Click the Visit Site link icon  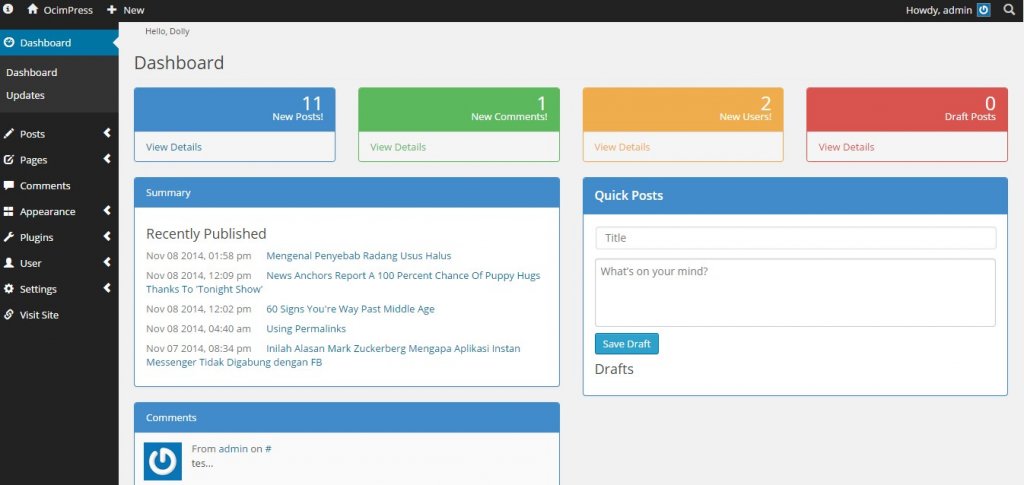tap(8, 315)
